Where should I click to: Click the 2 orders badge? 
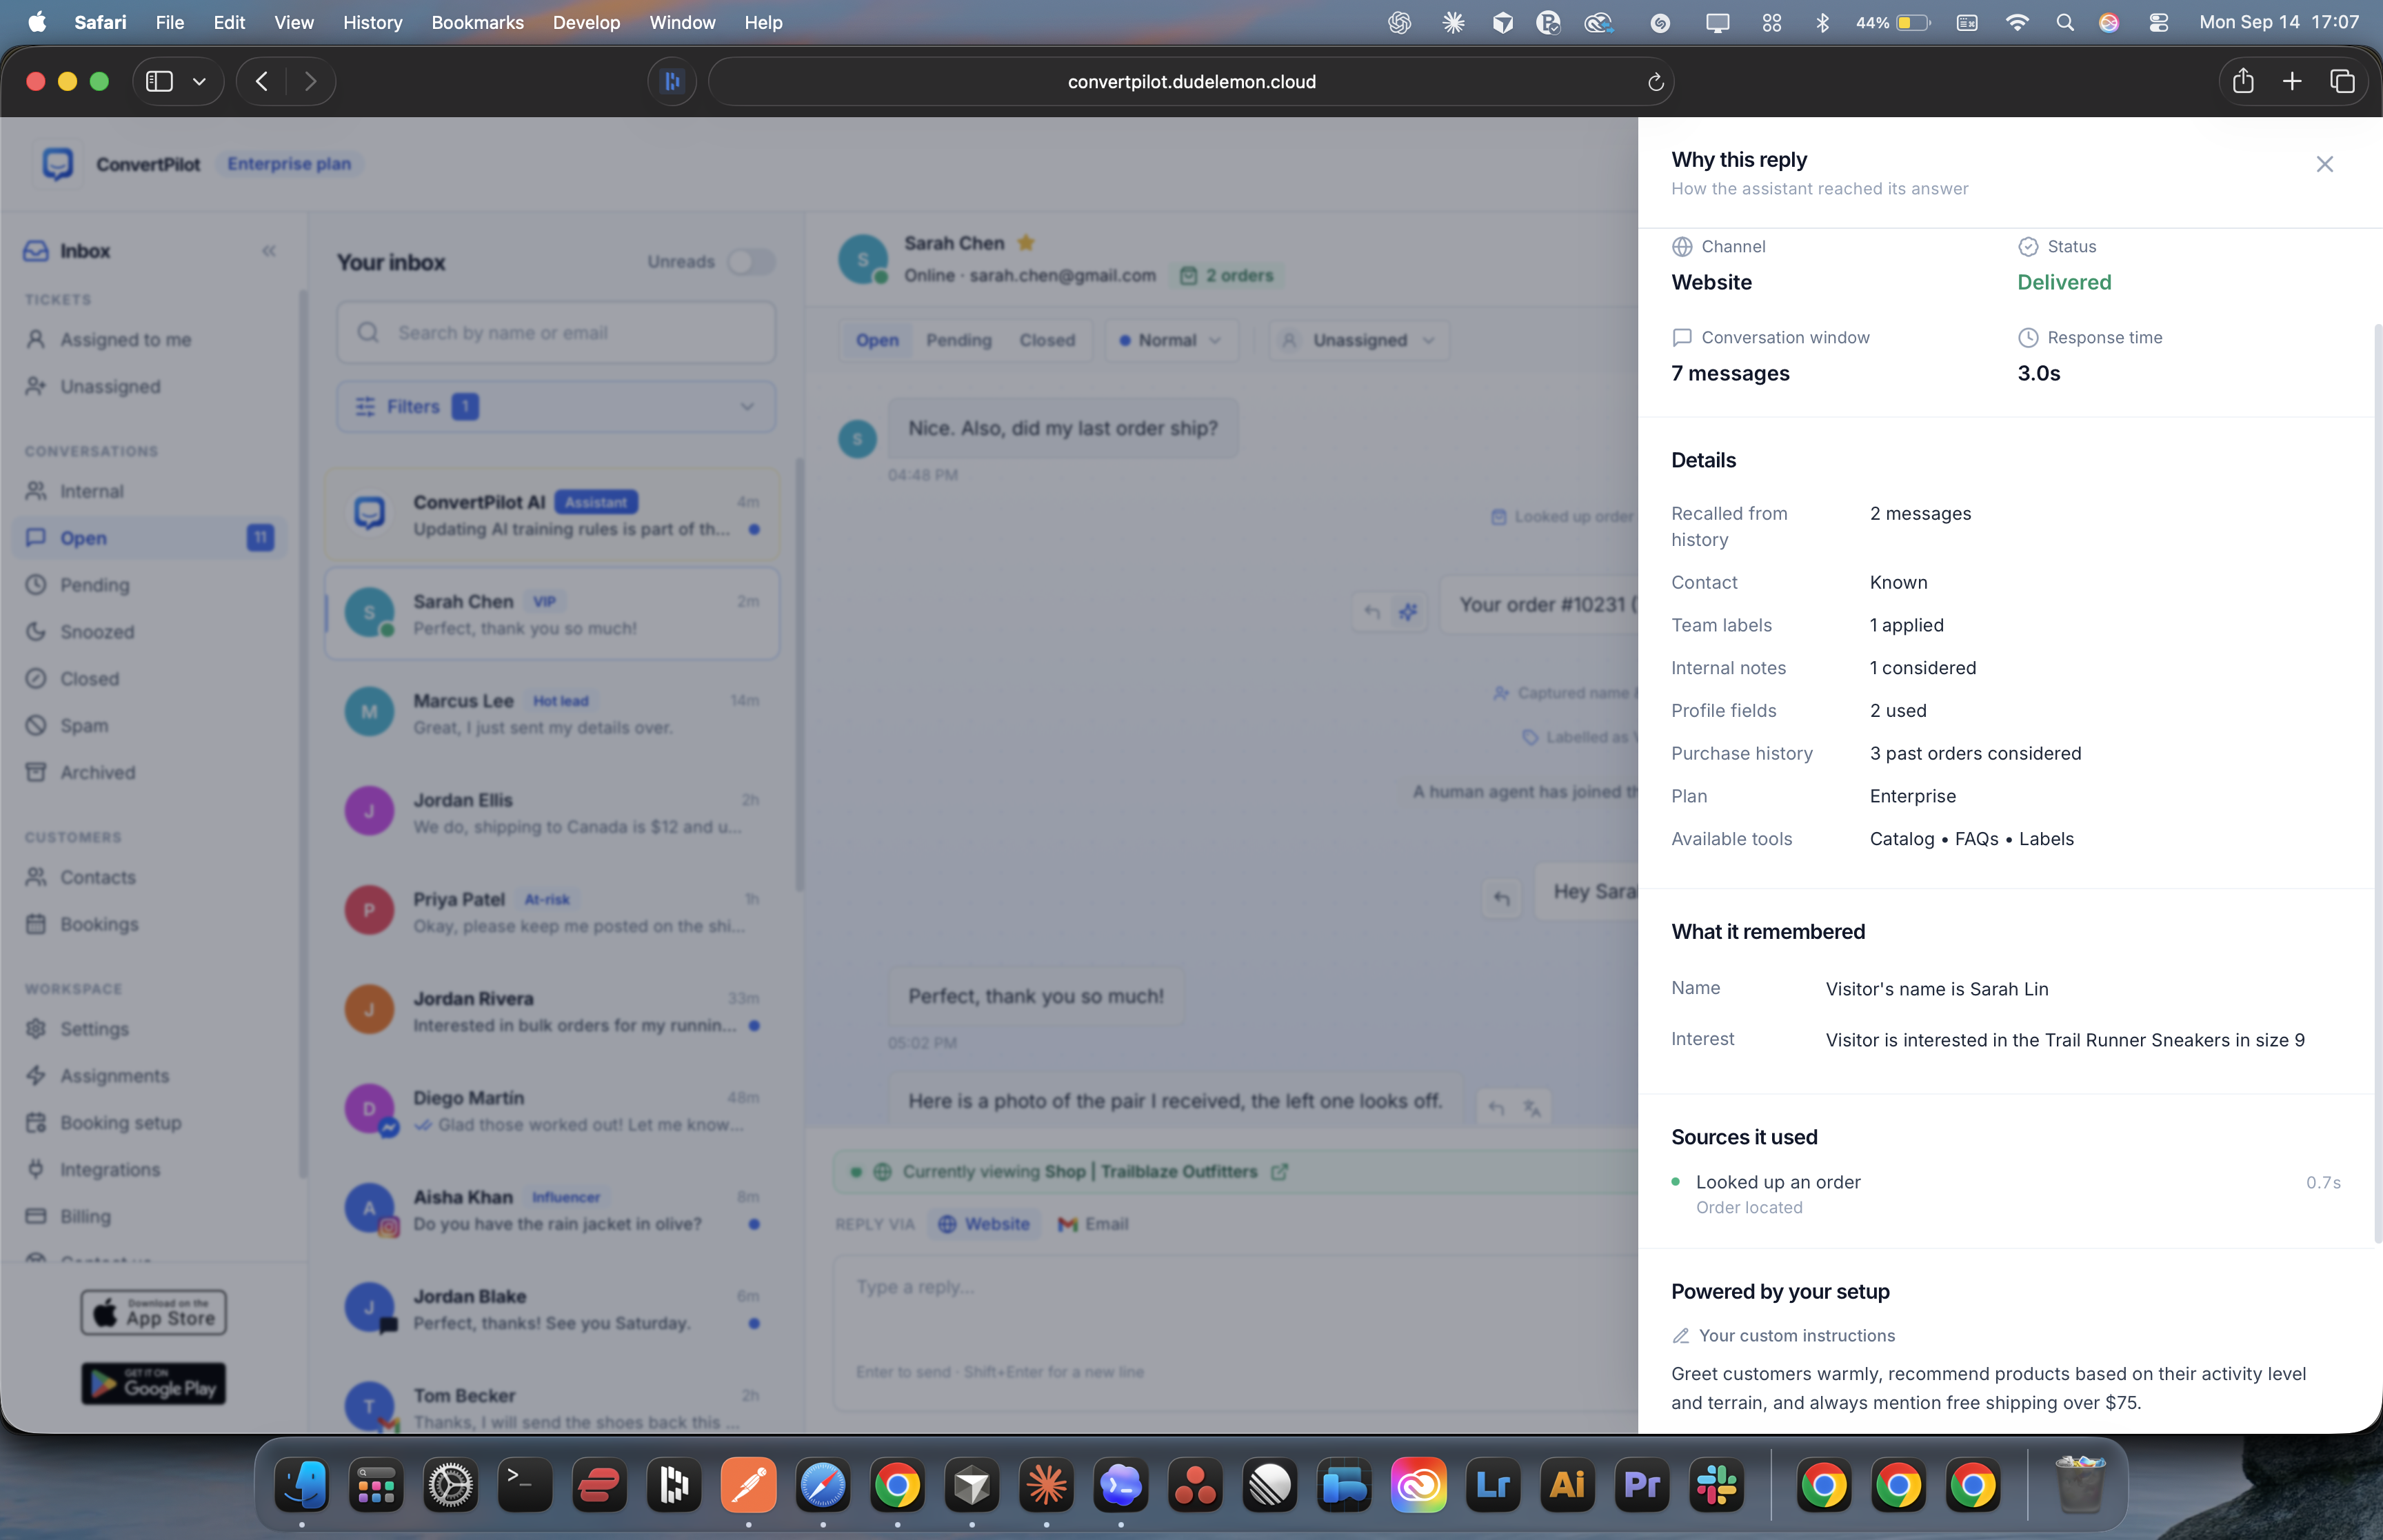(1227, 276)
